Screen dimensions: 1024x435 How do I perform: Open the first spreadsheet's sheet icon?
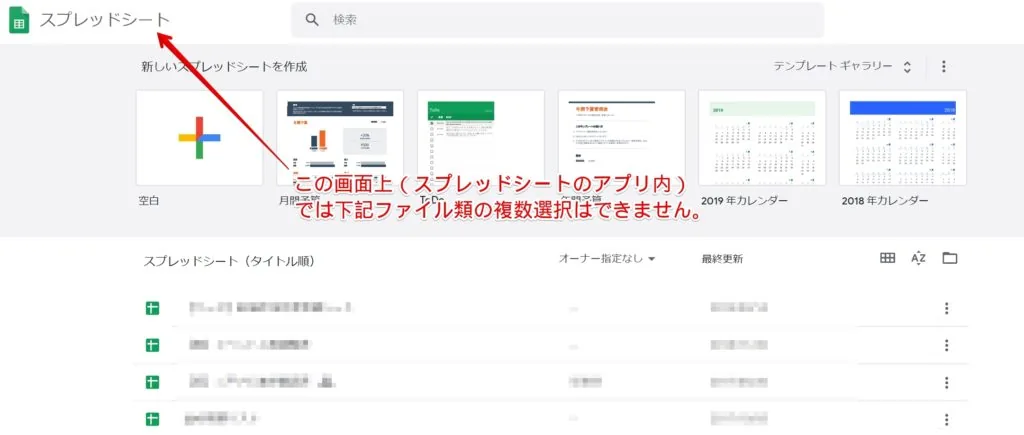[x=153, y=308]
